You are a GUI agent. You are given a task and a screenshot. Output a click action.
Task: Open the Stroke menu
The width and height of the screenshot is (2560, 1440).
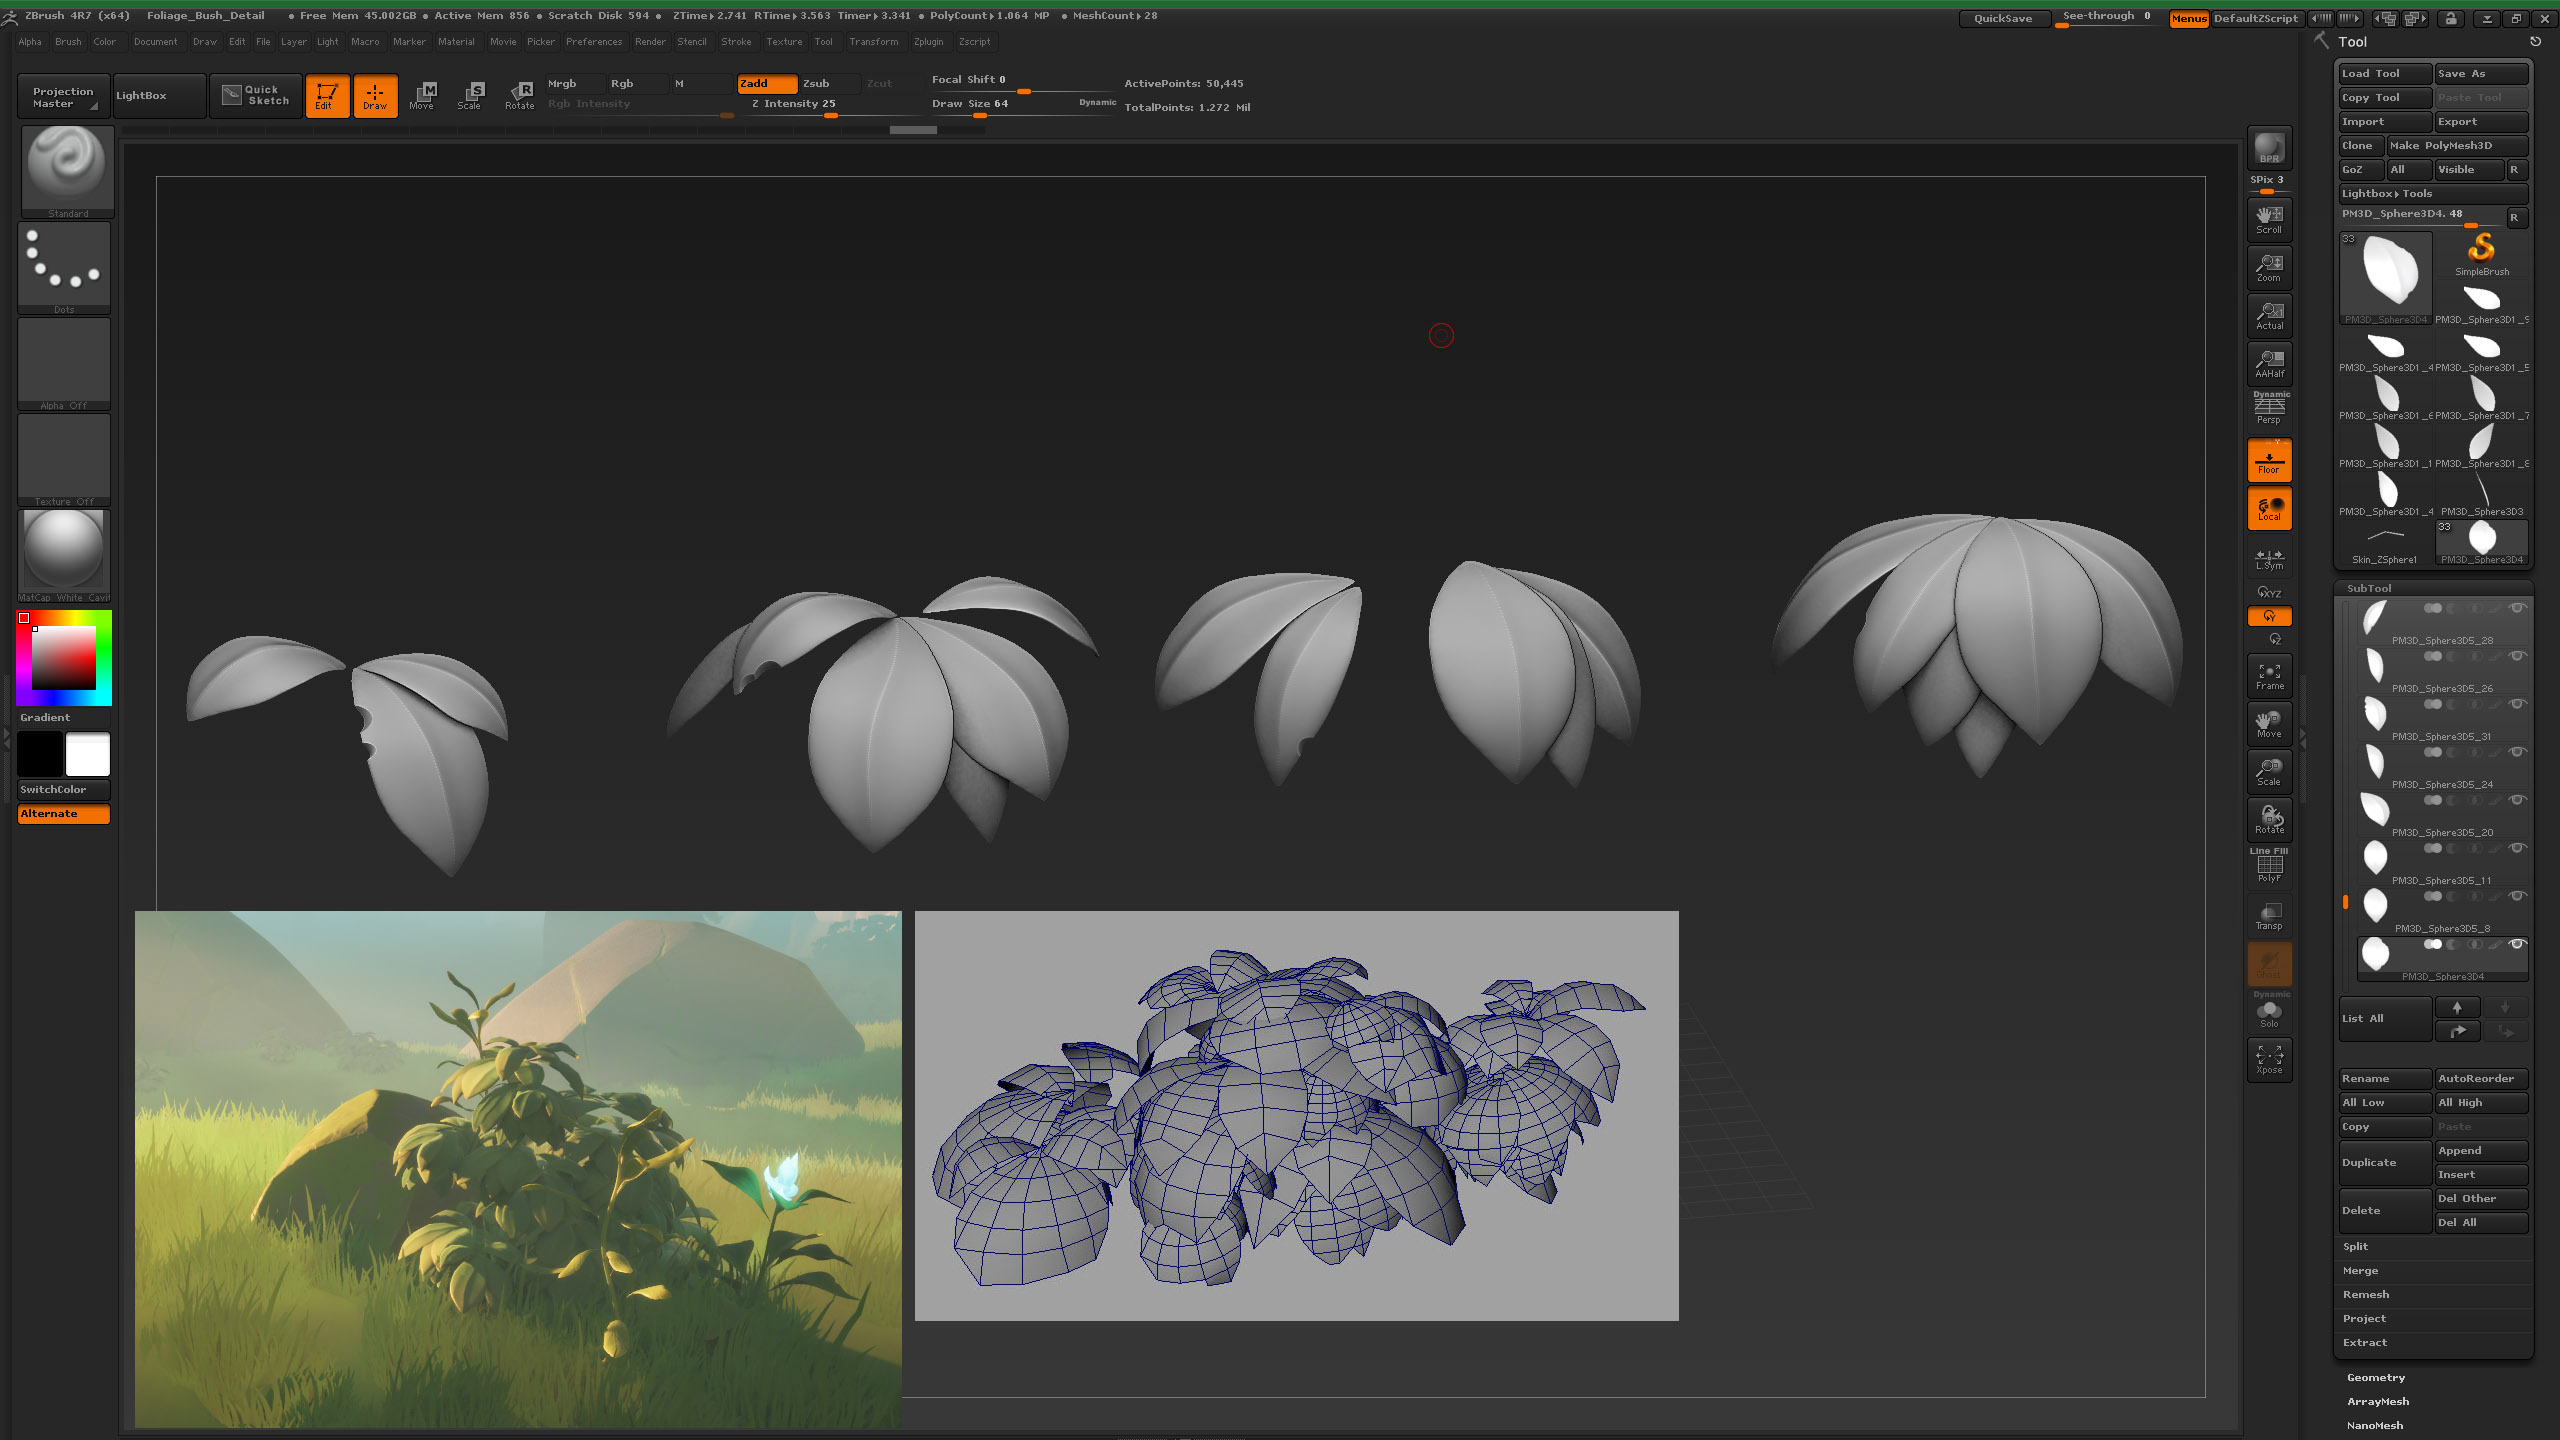[736, 42]
